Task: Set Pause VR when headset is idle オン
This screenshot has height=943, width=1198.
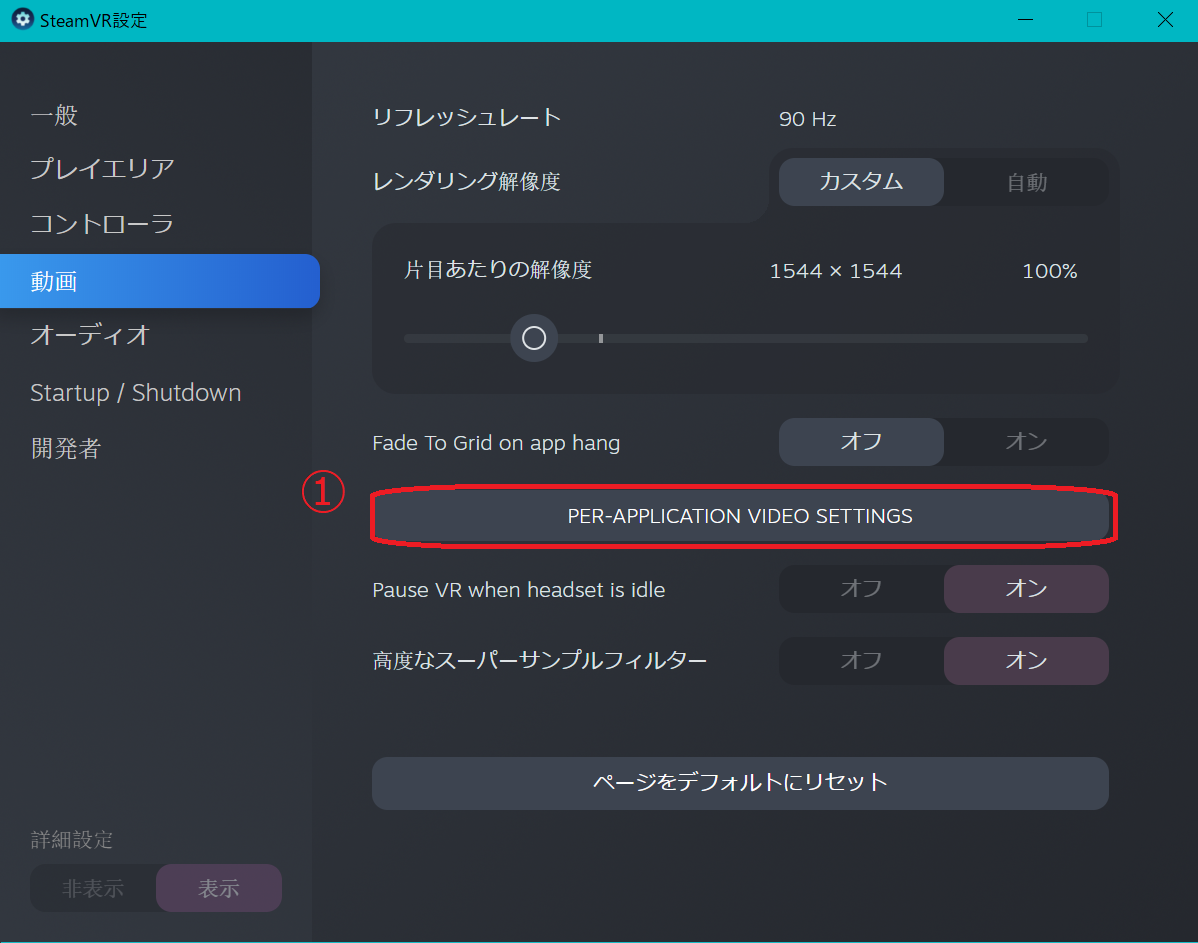Action: point(1026,588)
